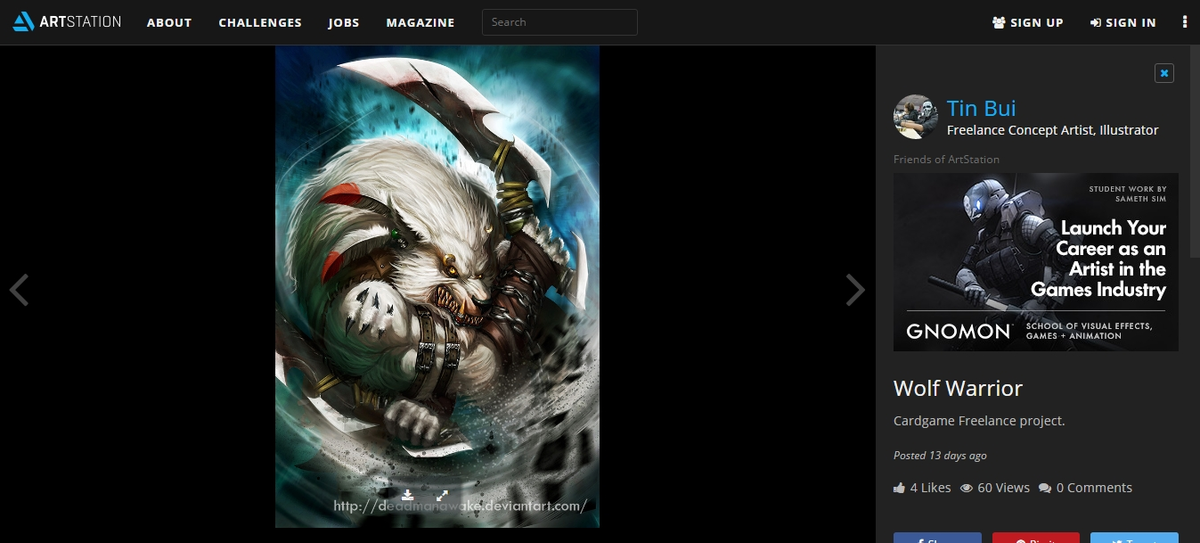Expand the artwork to fullscreen
The width and height of the screenshot is (1200, 543).
point(442,494)
